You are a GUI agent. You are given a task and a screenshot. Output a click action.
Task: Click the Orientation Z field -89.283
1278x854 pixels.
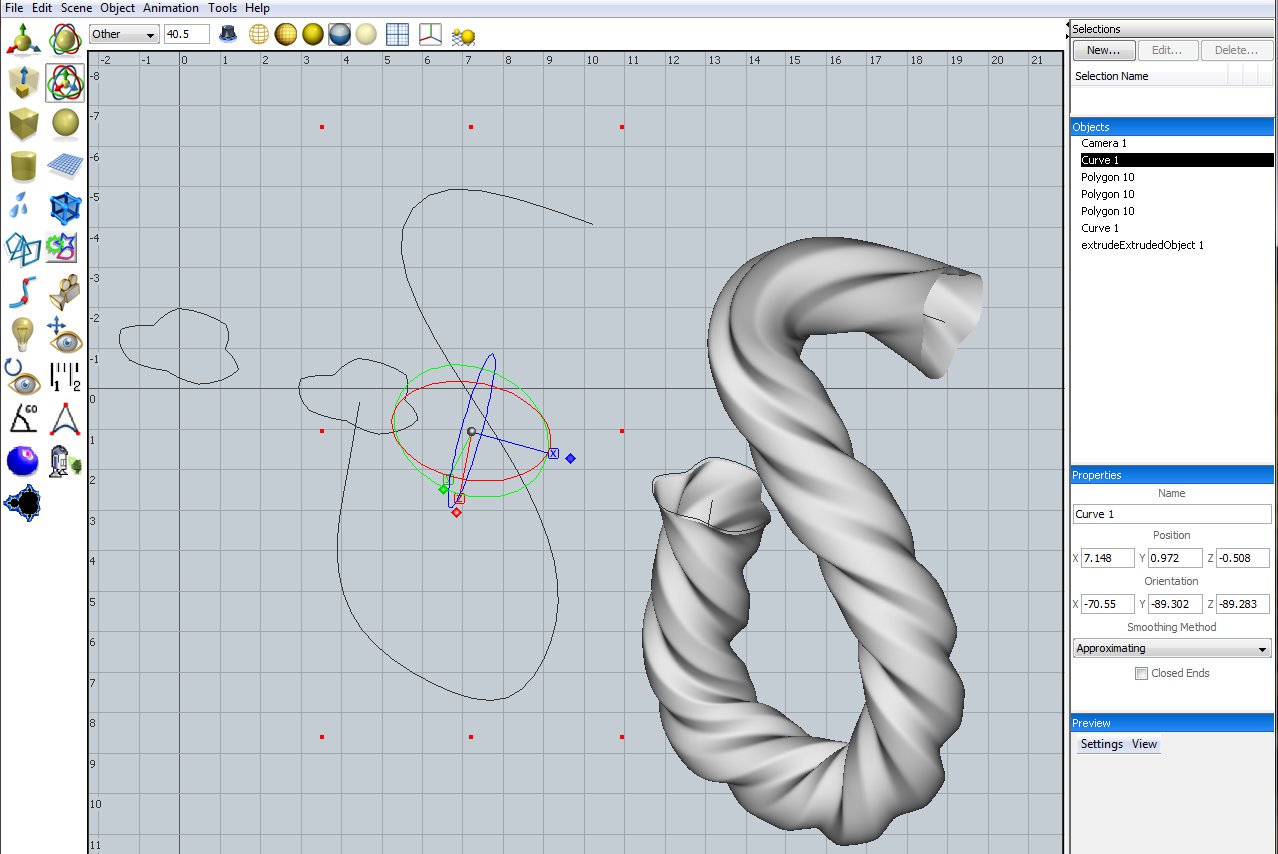point(1243,604)
